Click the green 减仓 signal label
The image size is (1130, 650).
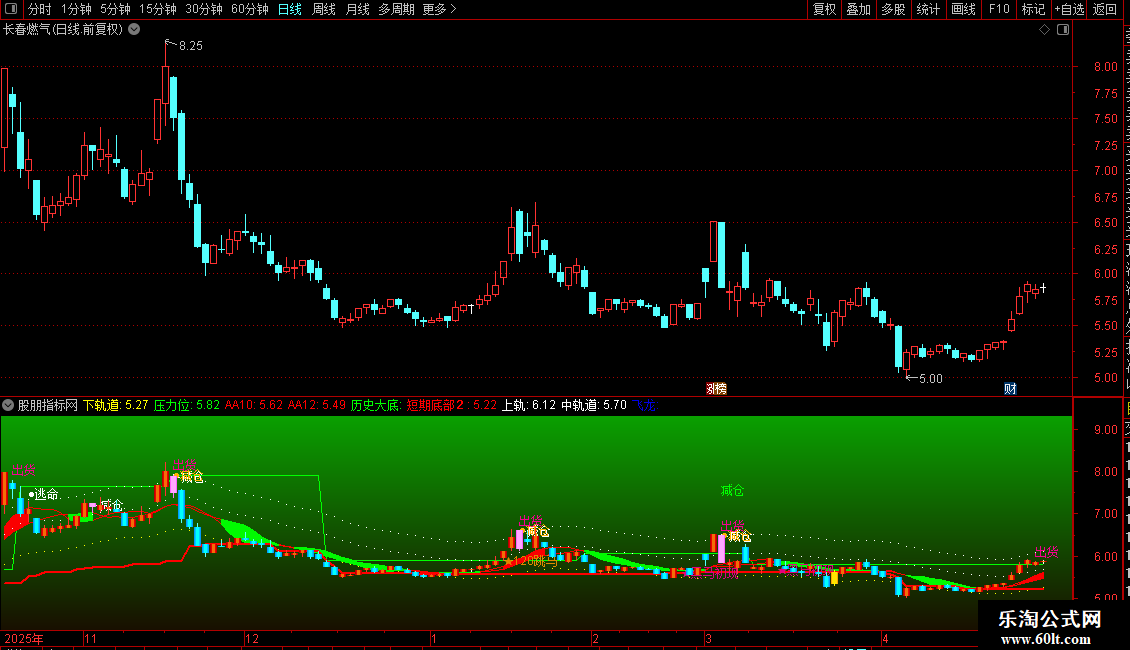732,491
